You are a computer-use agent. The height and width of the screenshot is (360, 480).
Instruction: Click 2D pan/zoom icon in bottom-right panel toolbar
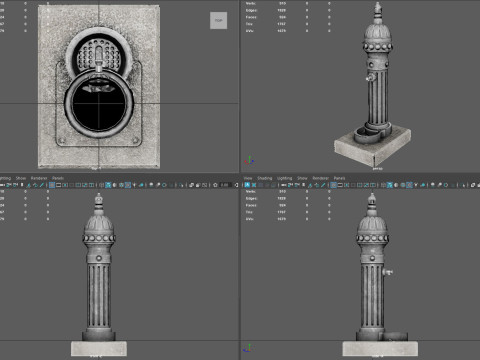point(317,185)
